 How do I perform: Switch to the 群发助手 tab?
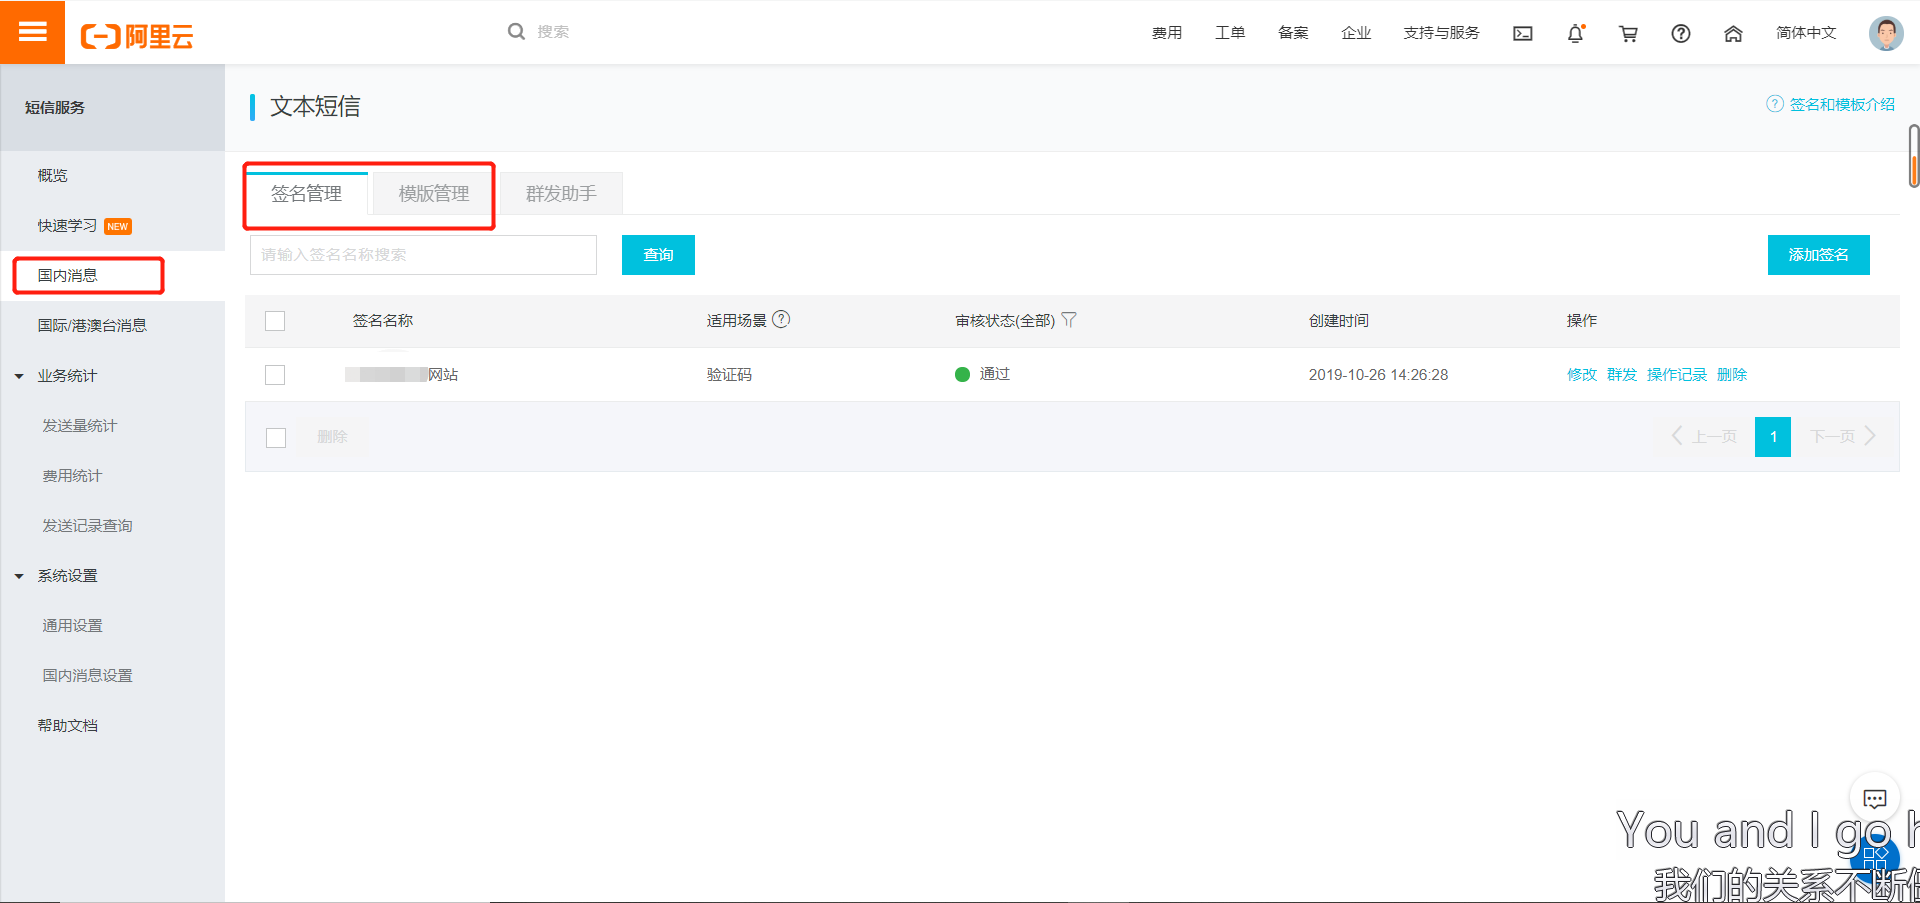561,193
